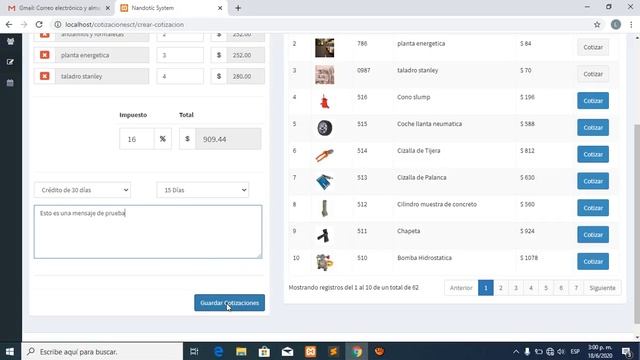Click the Windows search box
The width and height of the screenshot is (640, 360).
[102, 351]
